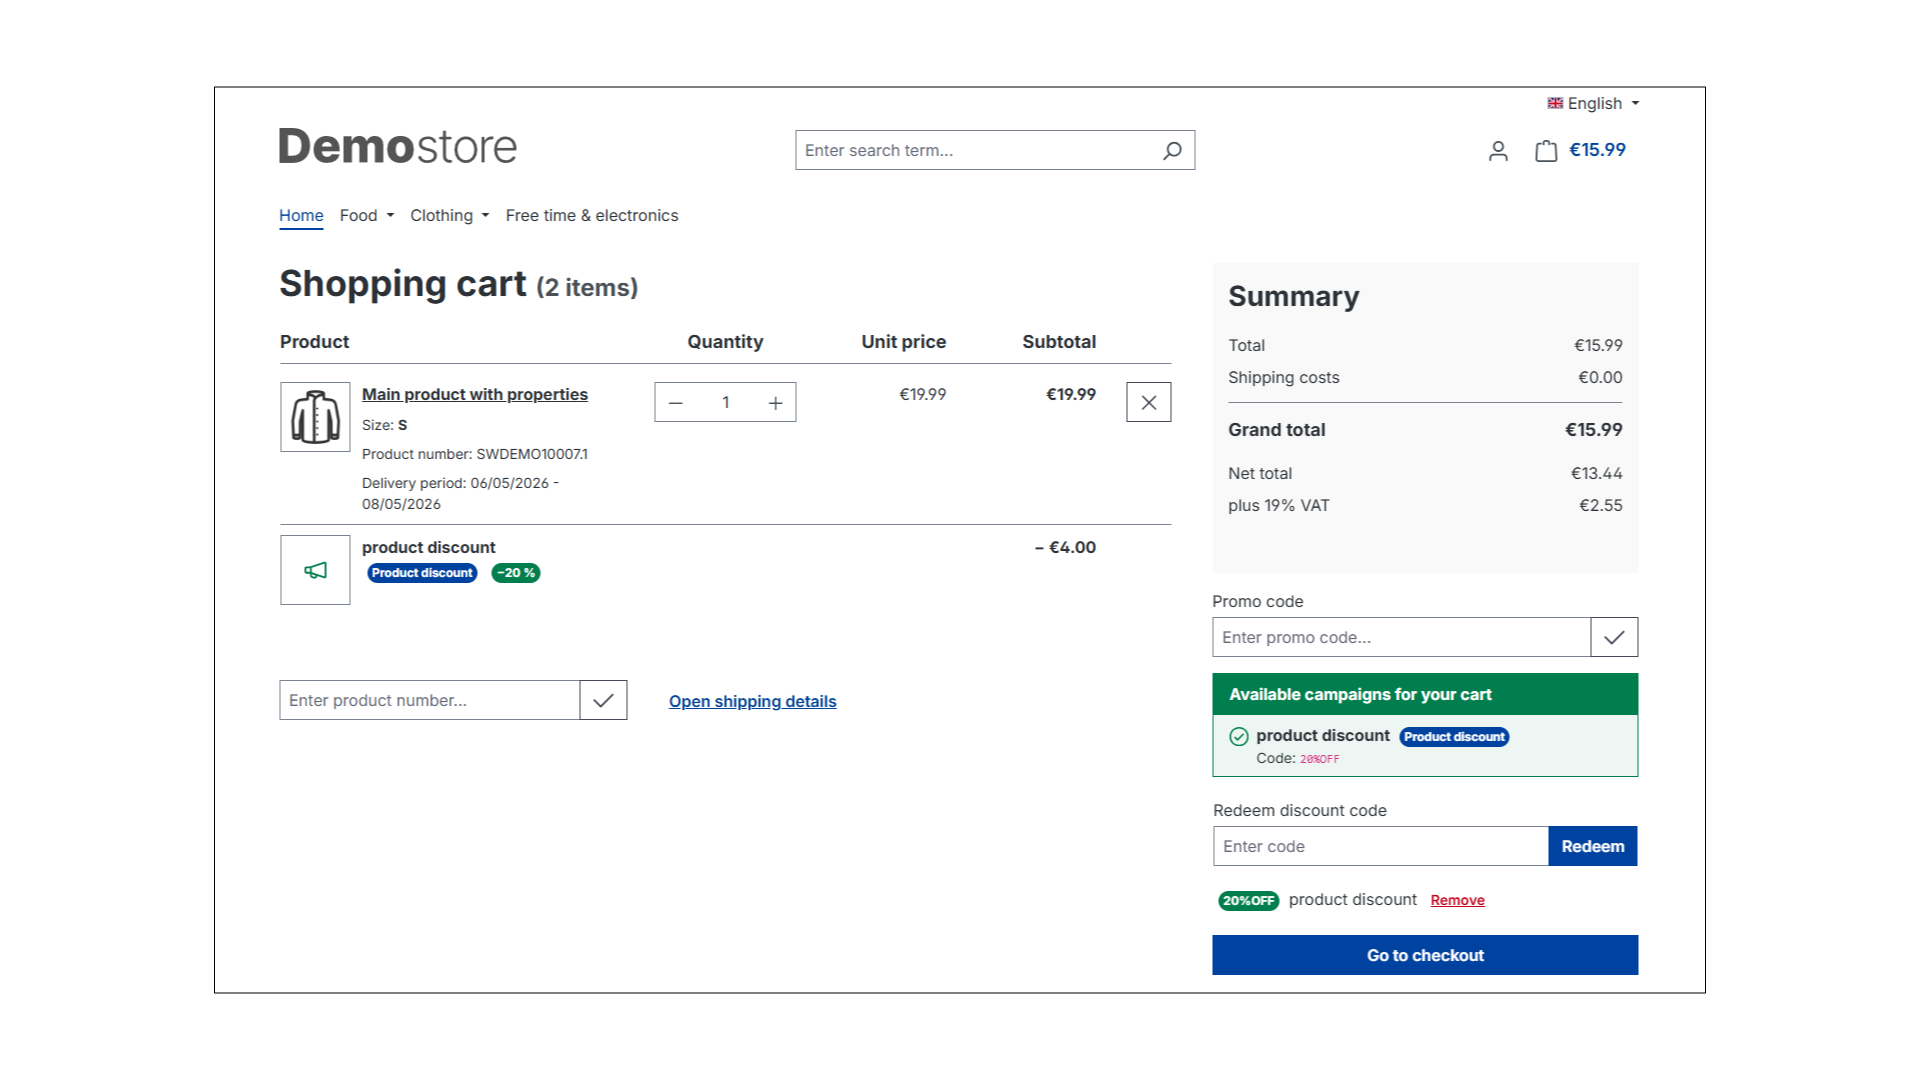
Task: Click the campaign check-circle icon
Action: coord(1238,737)
